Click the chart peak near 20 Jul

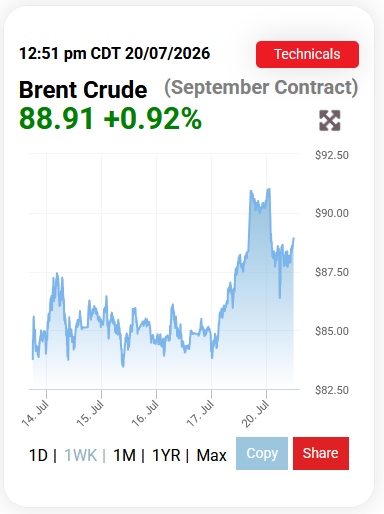tap(268, 189)
